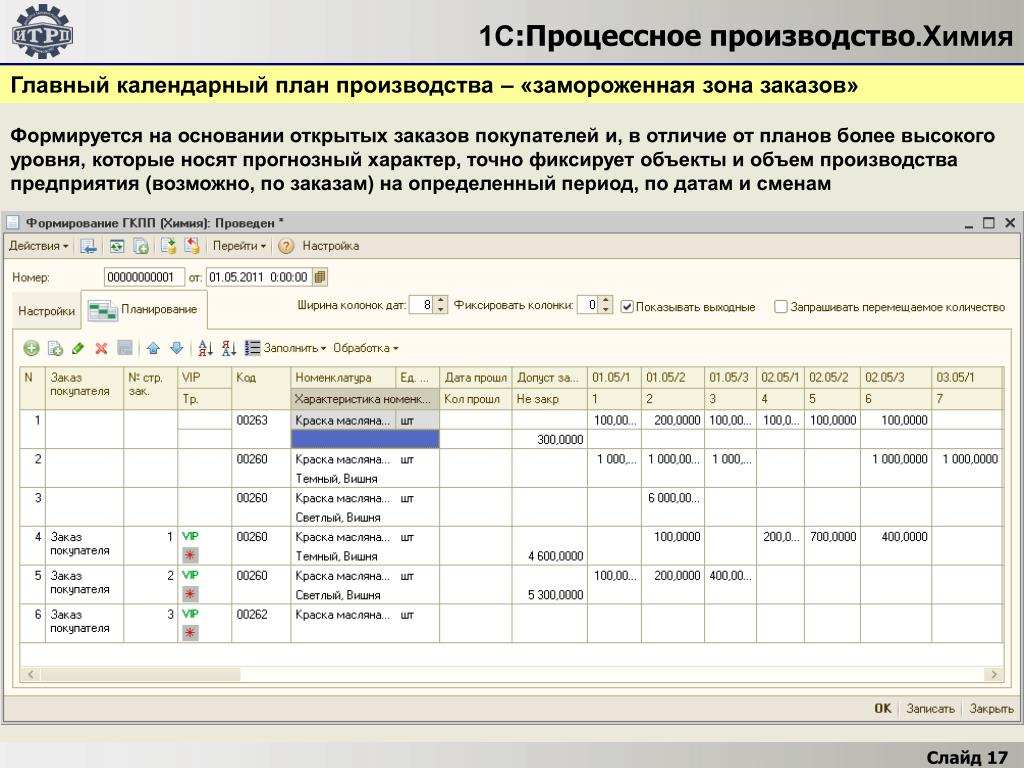Image resolution: width=1024 pixels, height=768 pixels.
Task: Click the date field showing 01.05.2011
Action: pos(259,277)
